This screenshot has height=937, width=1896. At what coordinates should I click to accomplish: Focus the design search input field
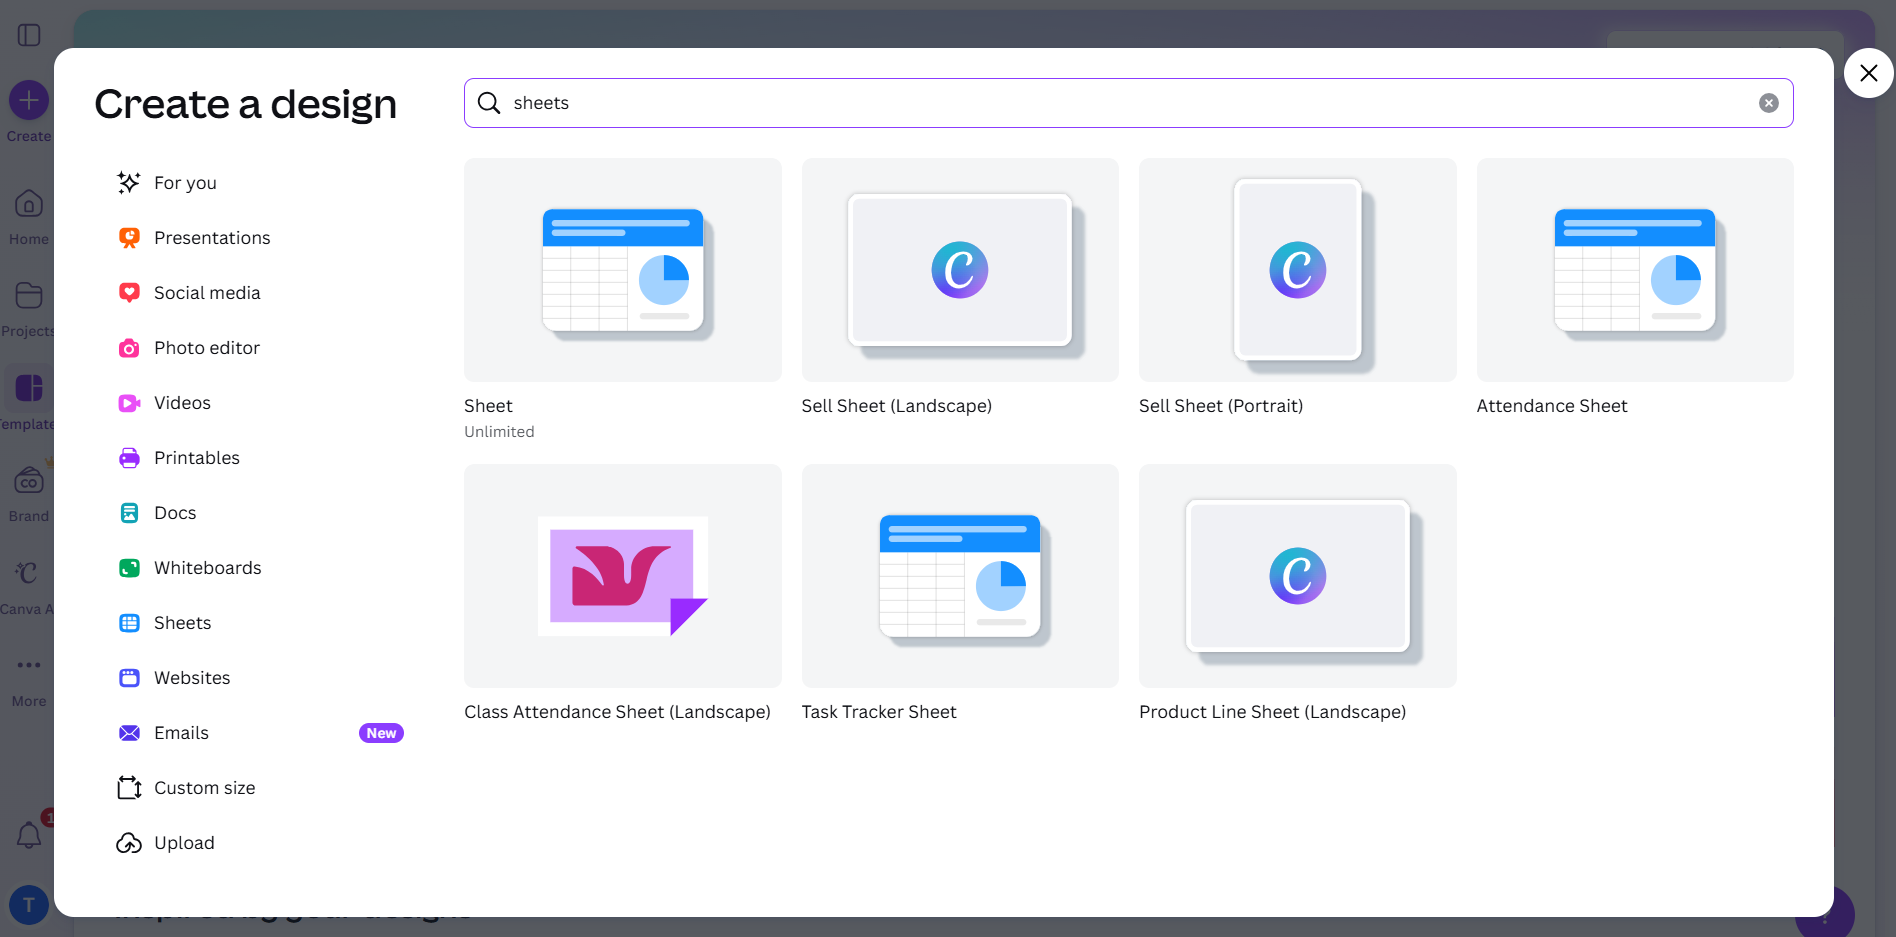point(1120,103)
